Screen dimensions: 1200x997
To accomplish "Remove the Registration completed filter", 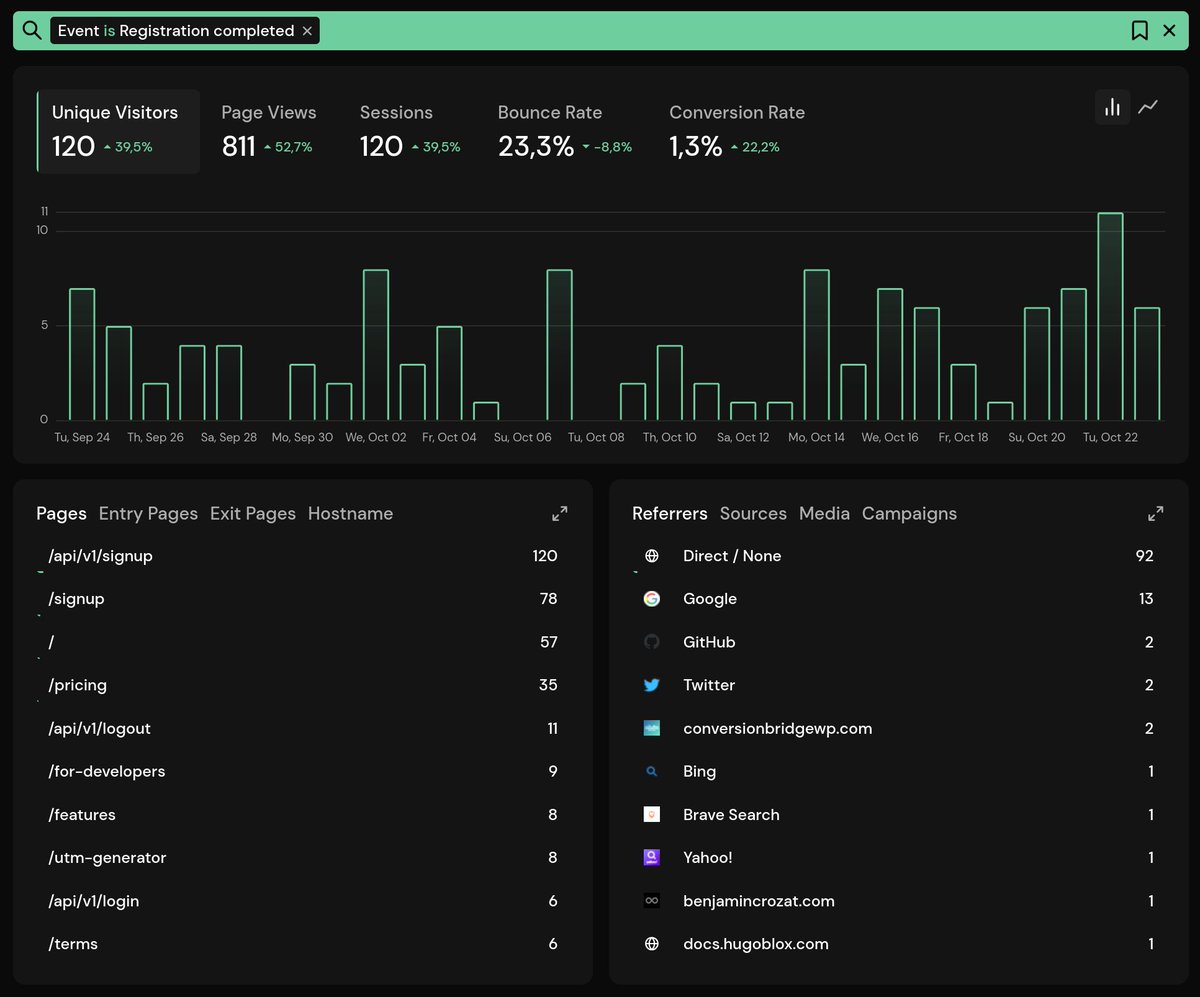I will click(307, 30).
